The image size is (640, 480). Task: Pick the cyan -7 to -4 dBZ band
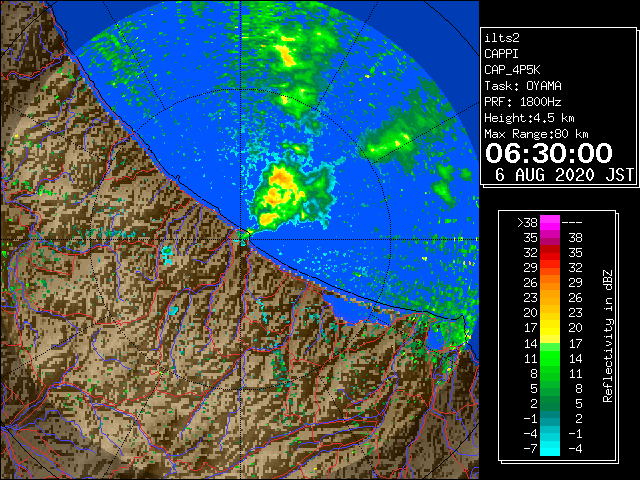[x=550, y=448]
